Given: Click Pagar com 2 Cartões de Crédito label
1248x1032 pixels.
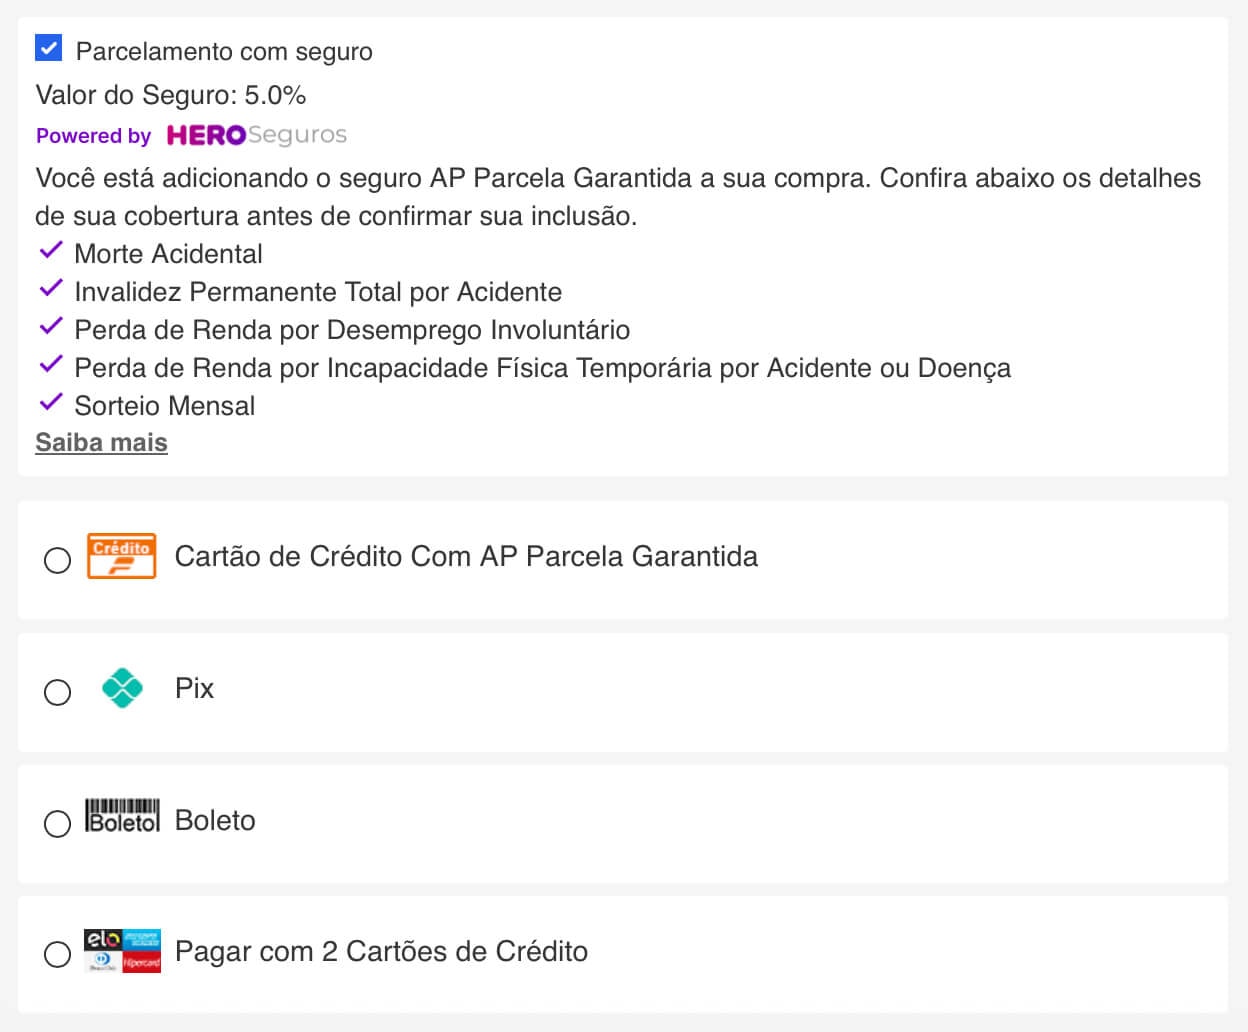Looking at the screenshot, I should pos(381,951).
